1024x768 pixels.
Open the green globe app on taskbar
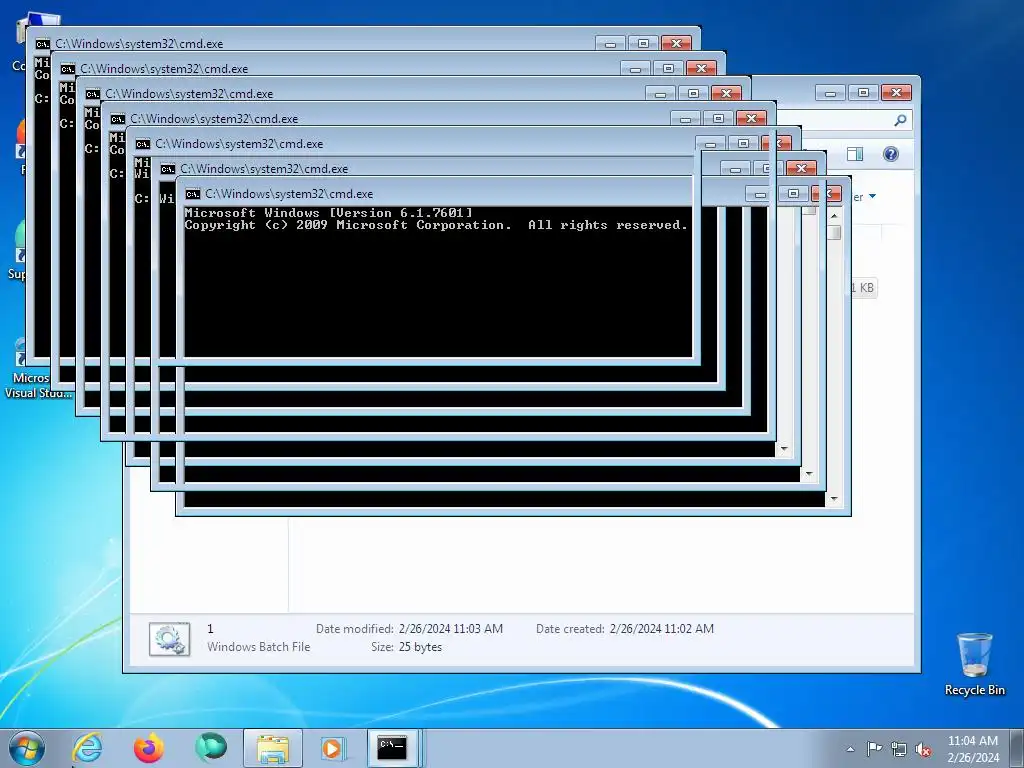coord(210,748)
